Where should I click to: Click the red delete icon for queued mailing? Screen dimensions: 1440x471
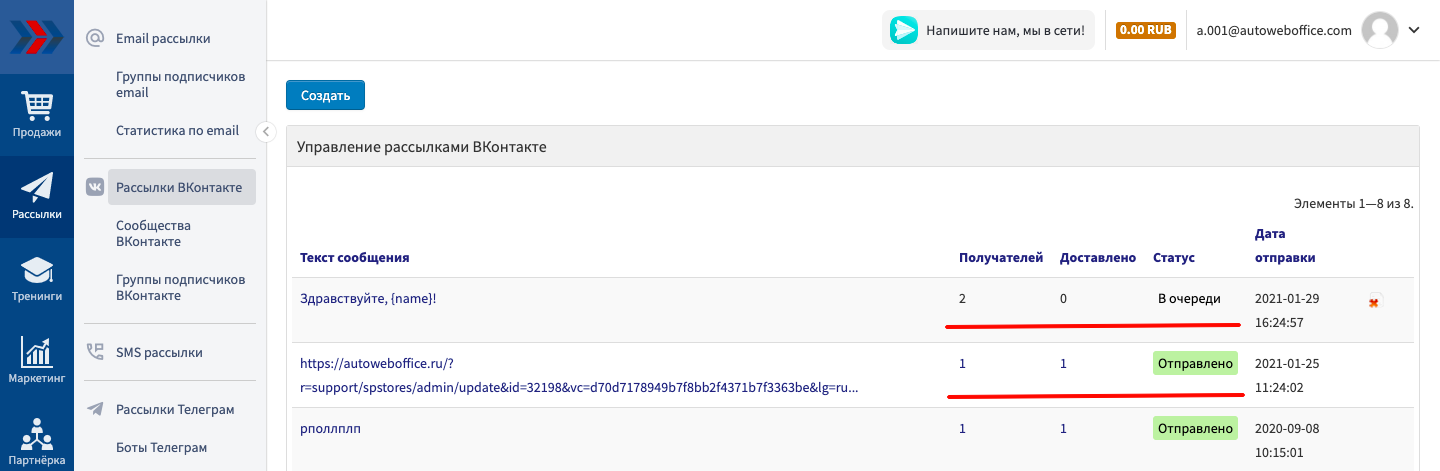1375,301
